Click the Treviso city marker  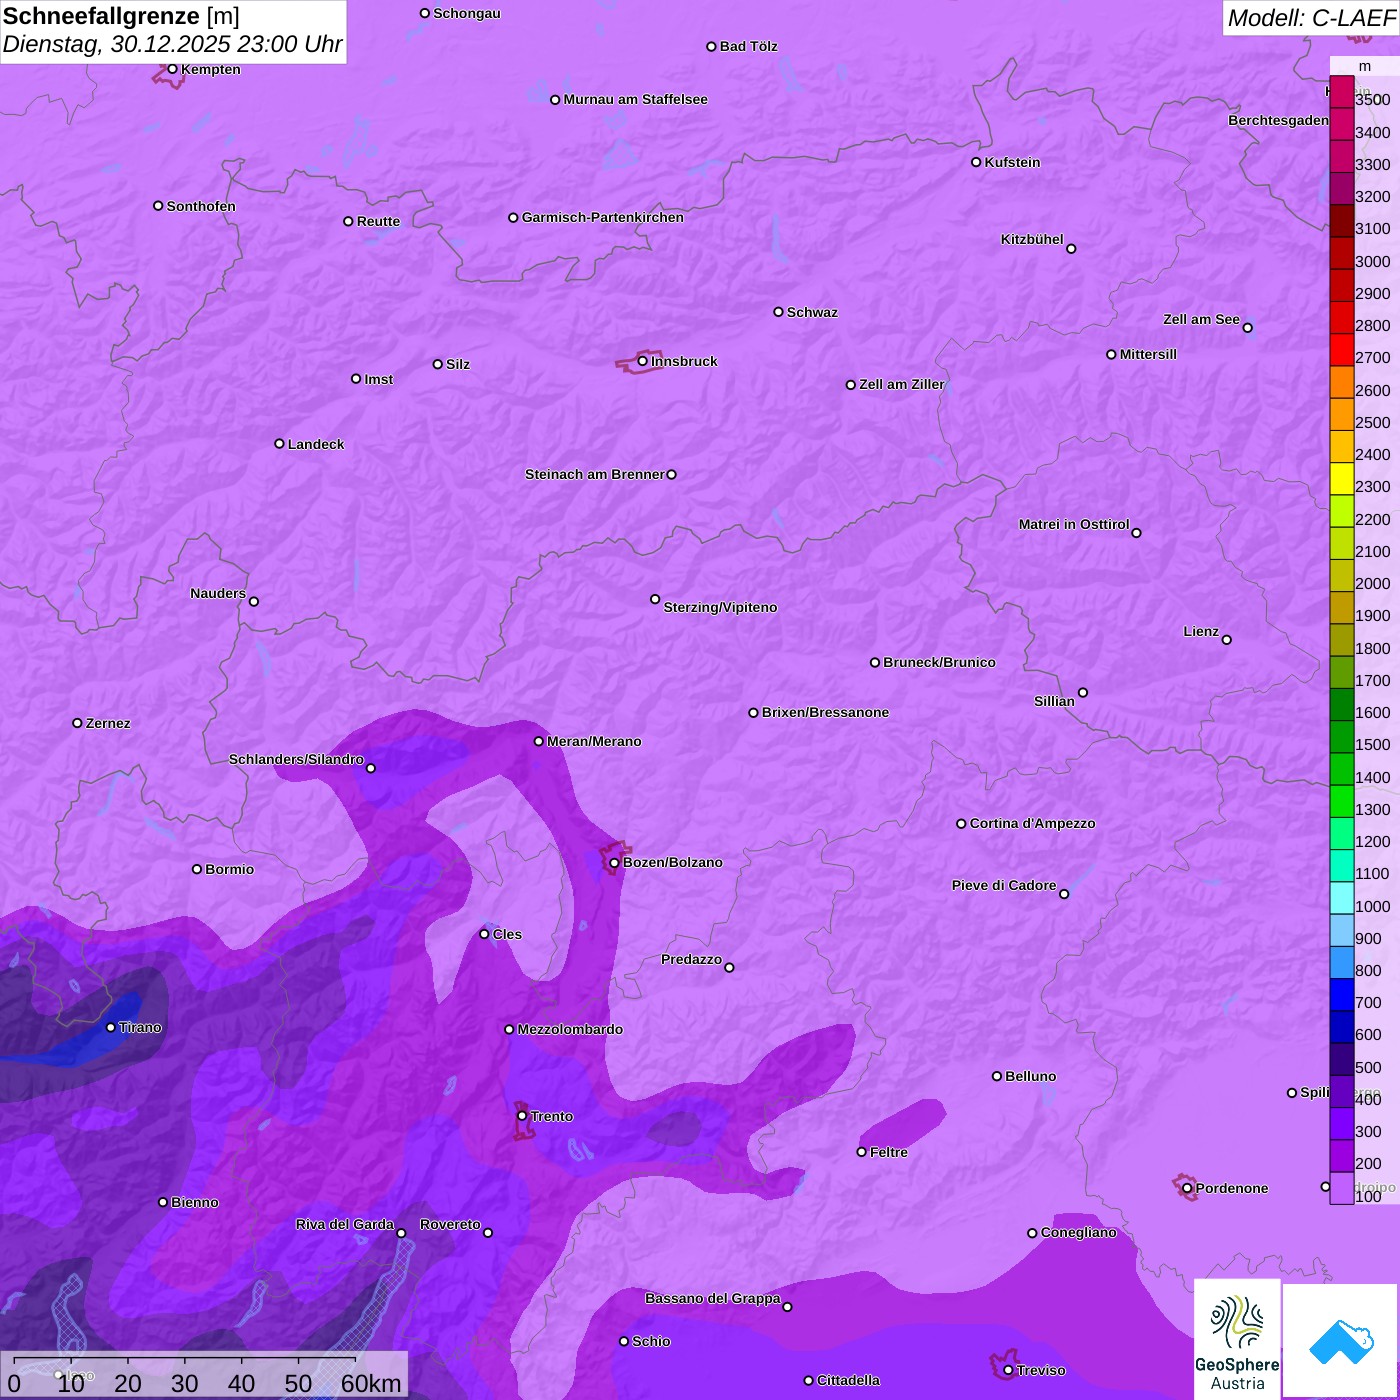[1008, 1370]
